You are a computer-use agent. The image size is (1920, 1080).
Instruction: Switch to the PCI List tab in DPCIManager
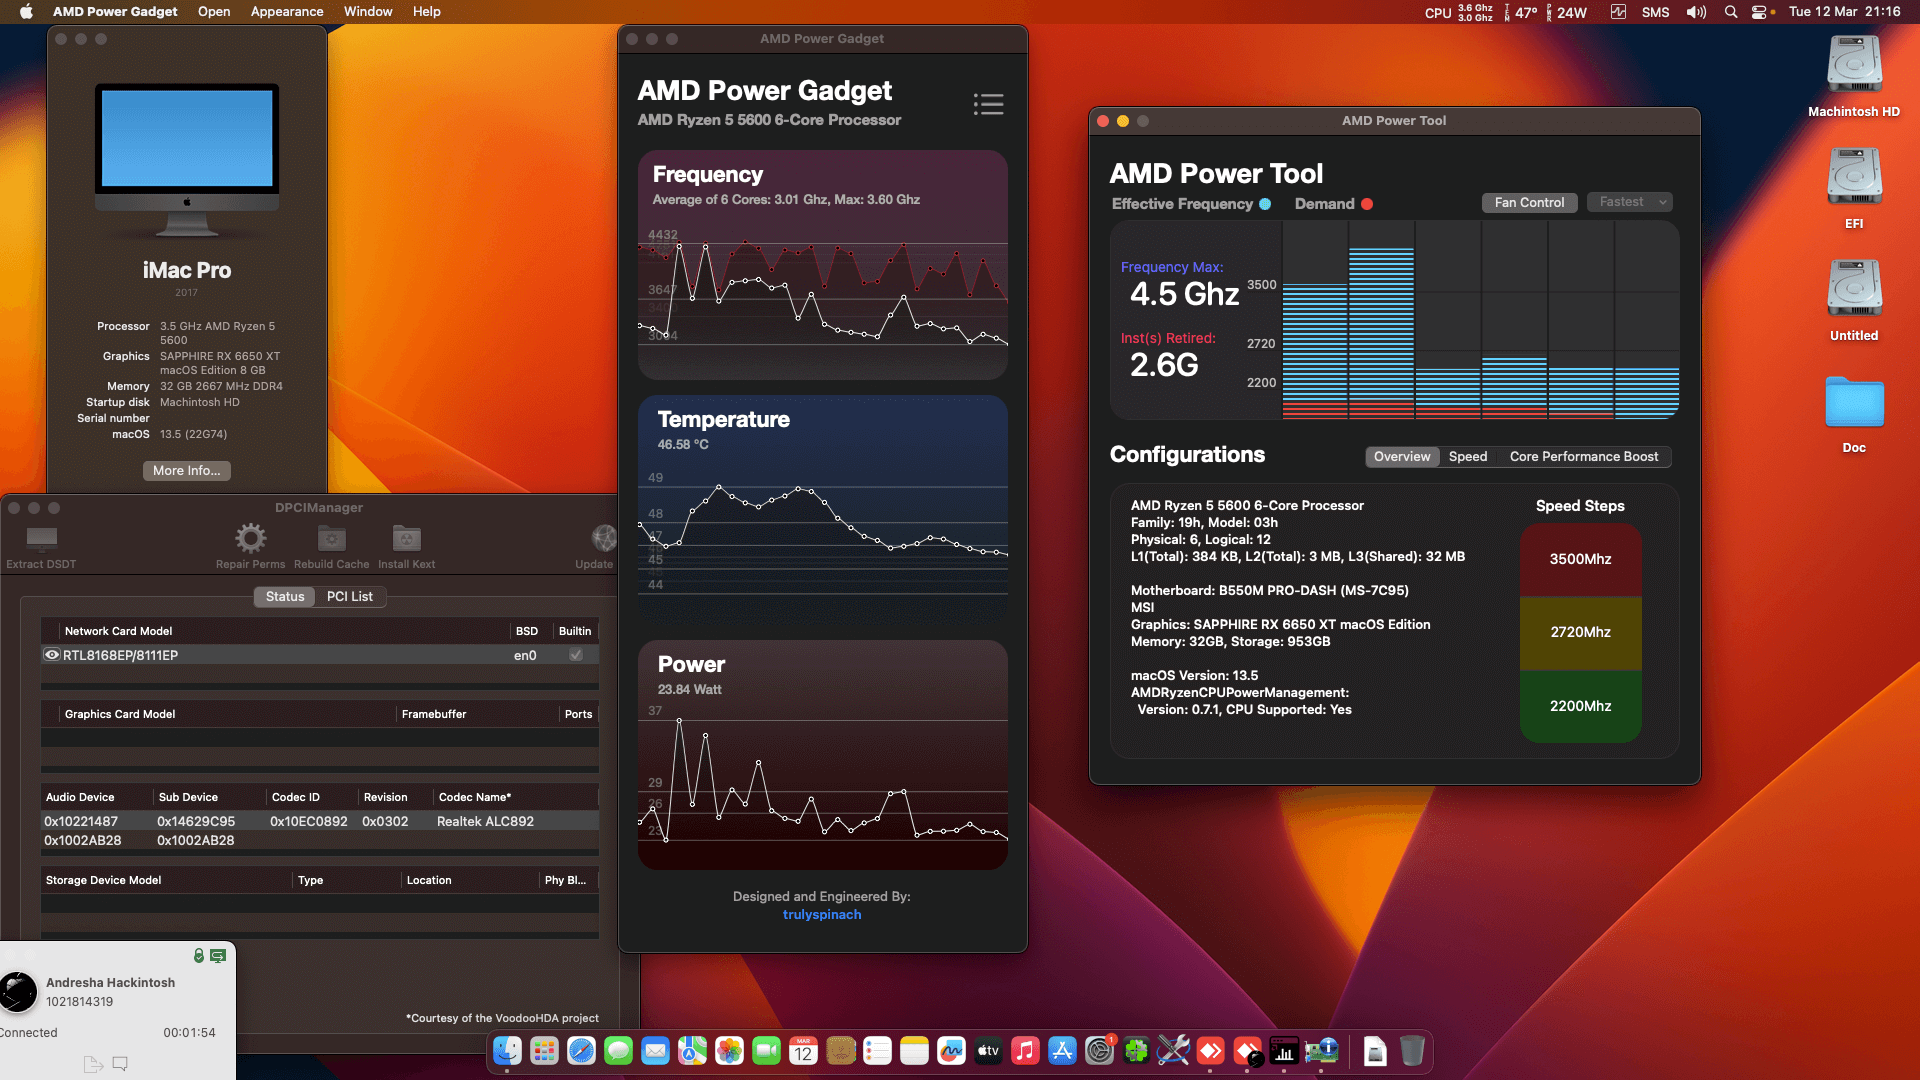(x=350, y=596)
